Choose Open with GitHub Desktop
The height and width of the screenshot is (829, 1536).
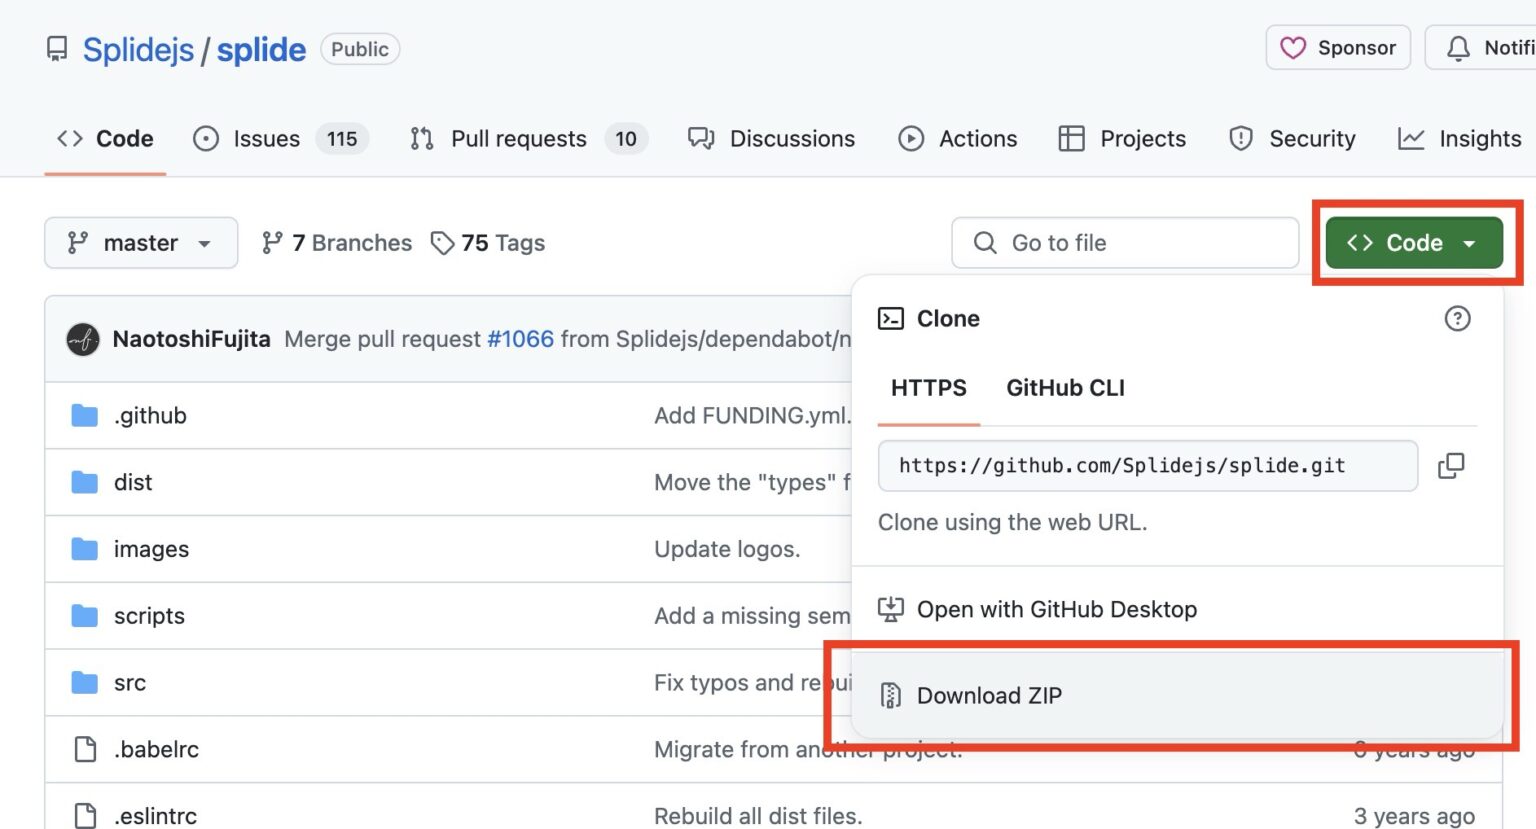[1056, 609]
